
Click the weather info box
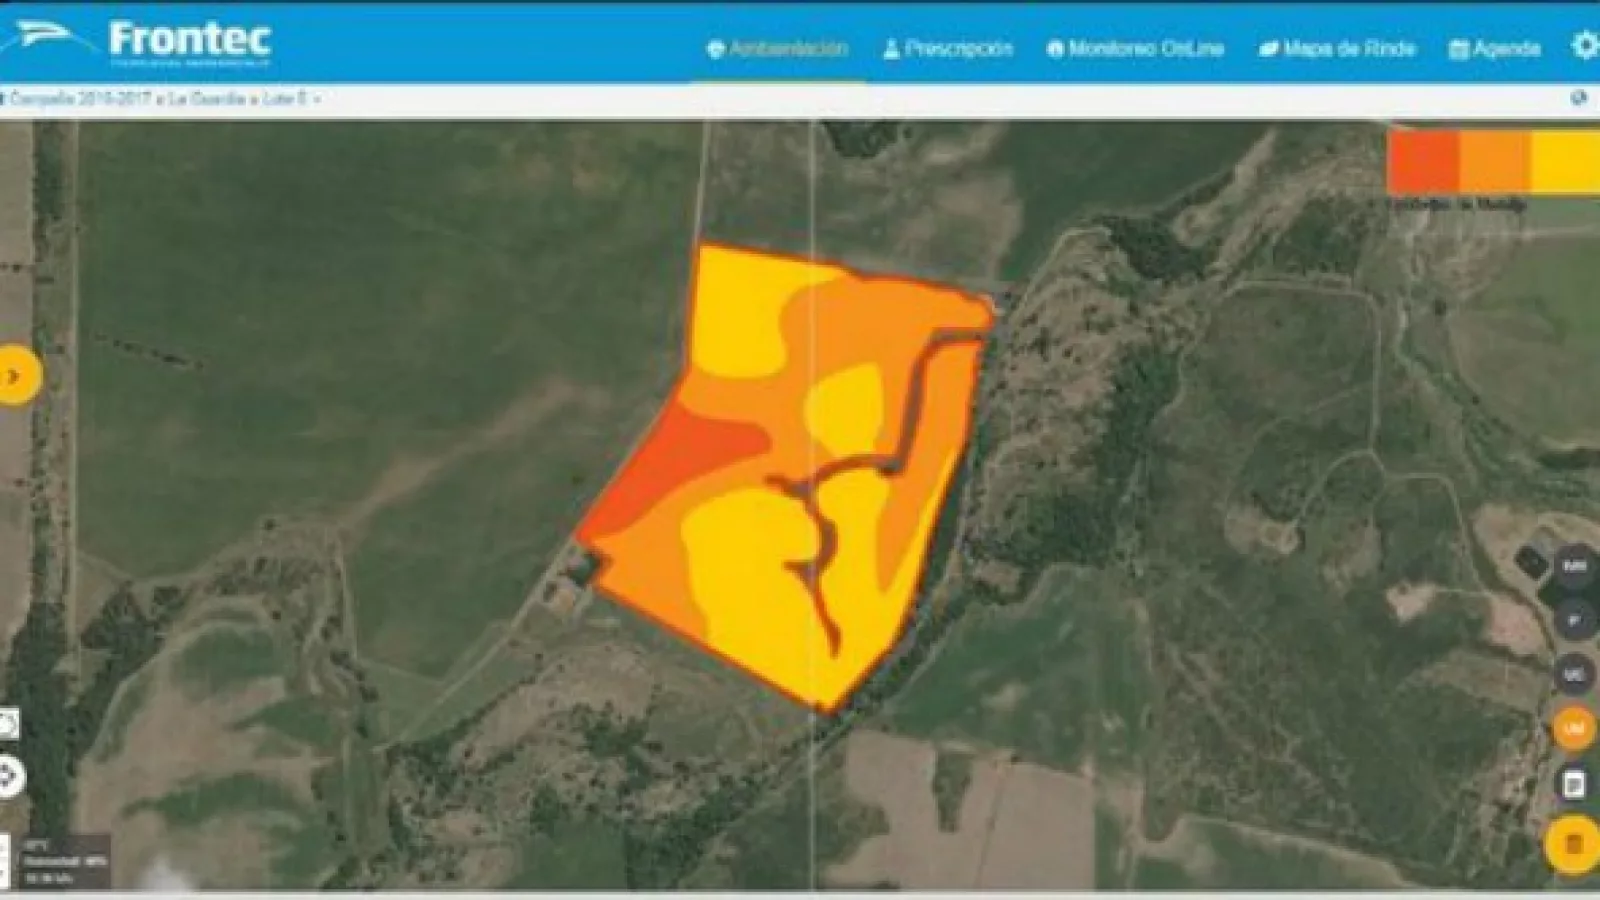click(x=65, y=861)
